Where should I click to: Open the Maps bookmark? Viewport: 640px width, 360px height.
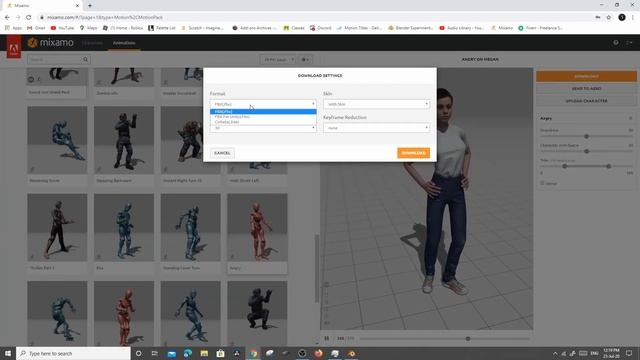tap(89, 28)
